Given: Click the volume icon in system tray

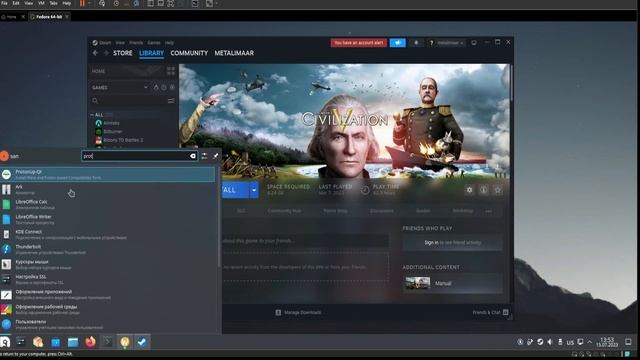Looking at the screenshot, I should click(550, 342).
